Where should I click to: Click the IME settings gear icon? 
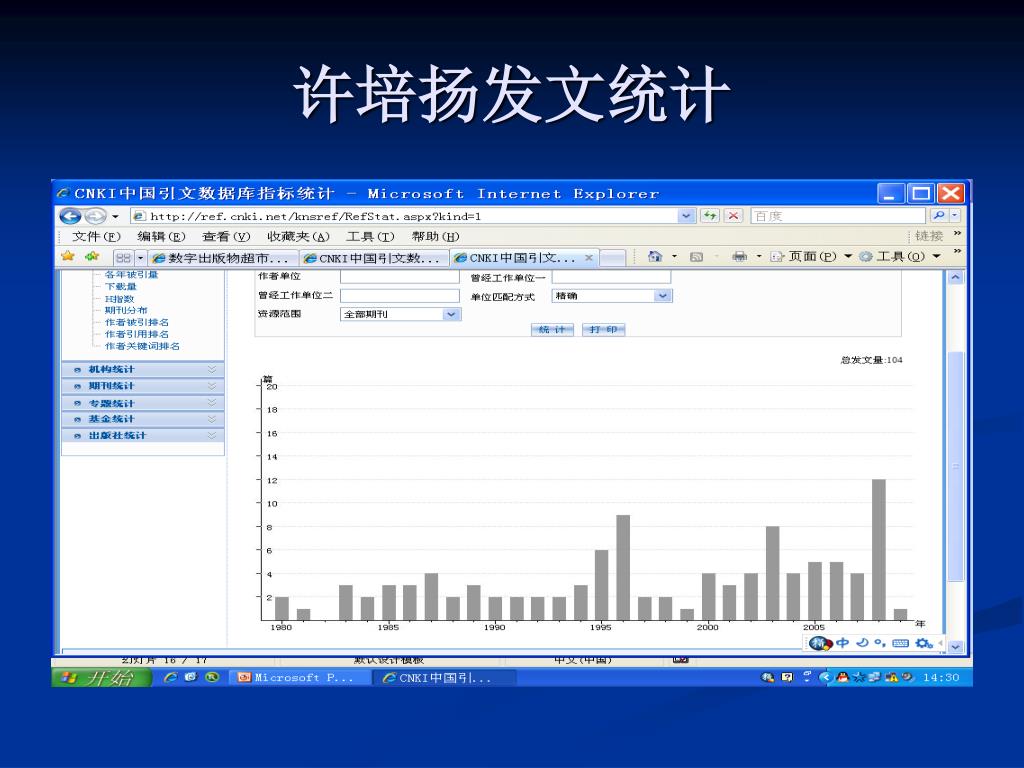[x=923, y=643]
